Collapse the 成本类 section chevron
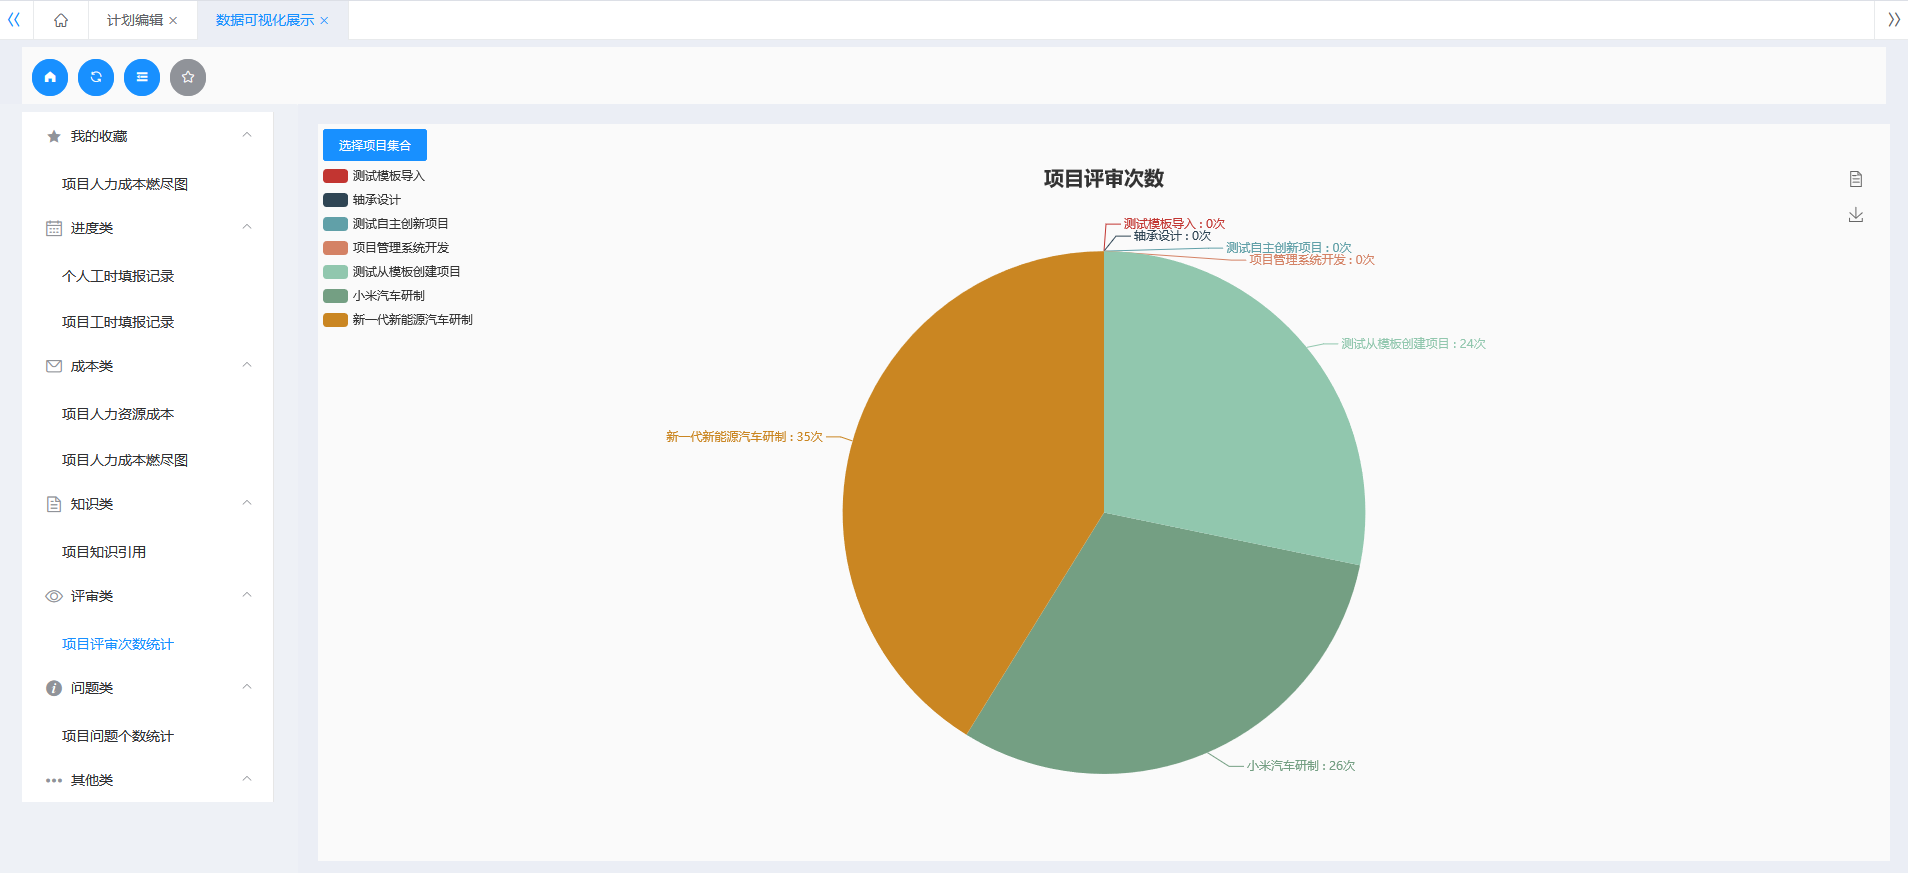Viewport: 1908px width, 873px height. click(247, 365)
